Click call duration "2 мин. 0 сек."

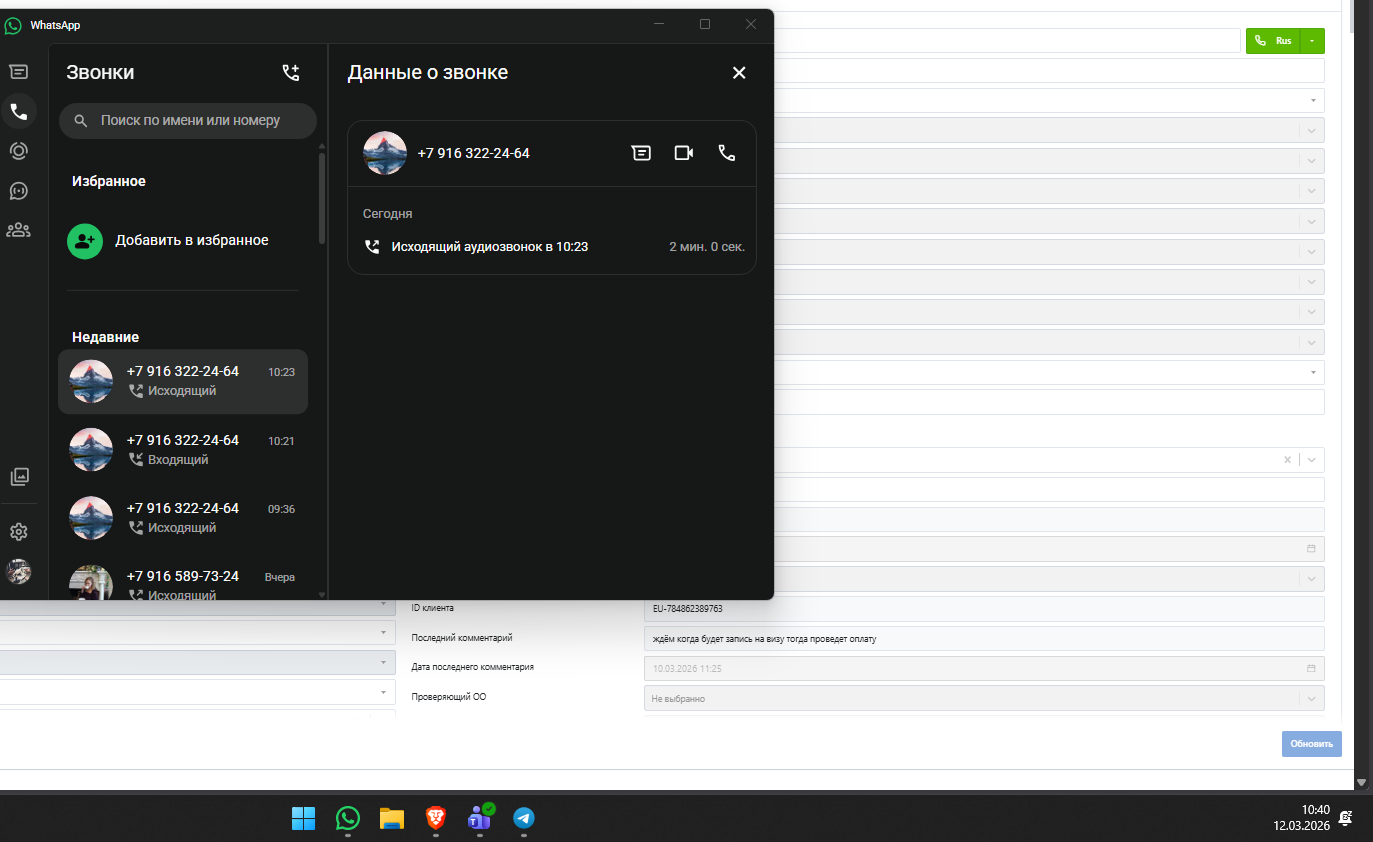(707, 246)
